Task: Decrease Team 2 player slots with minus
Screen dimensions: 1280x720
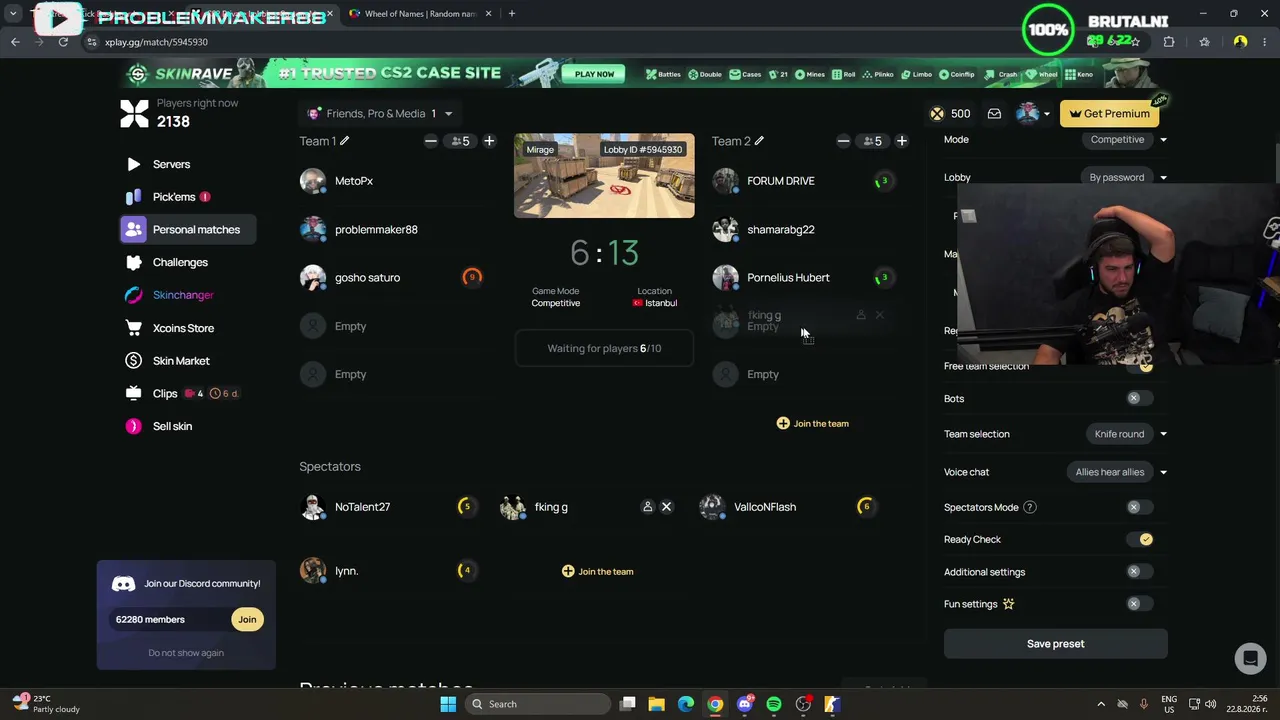Action: pyautogui.click(x=843, y=141)
